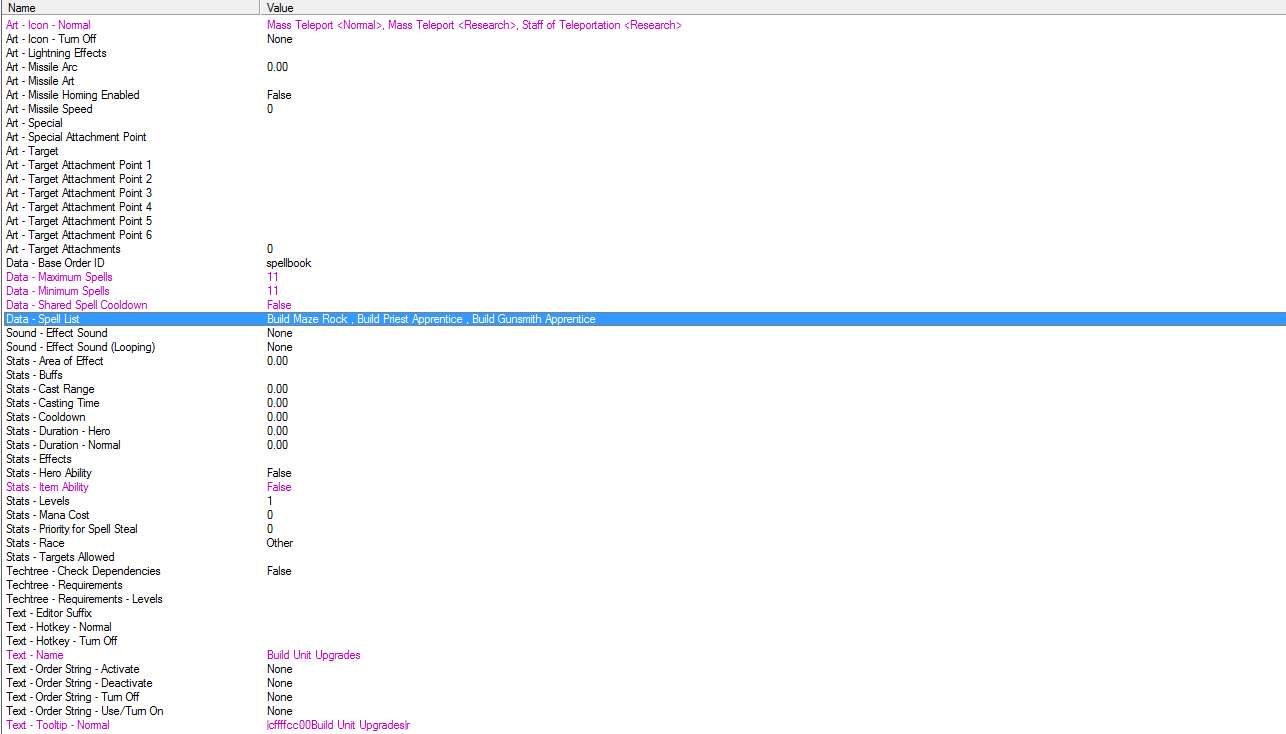Select 'Data - Base Order ID' field
Screen dimensions: 1286x734
(x=643, y=263)
